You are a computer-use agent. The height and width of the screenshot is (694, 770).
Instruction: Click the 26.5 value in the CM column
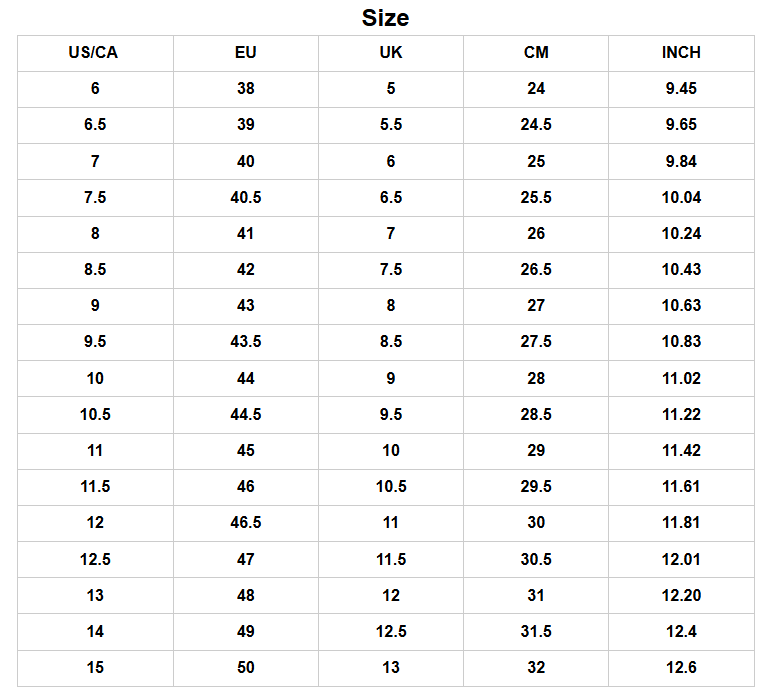(x=536, y=270)
